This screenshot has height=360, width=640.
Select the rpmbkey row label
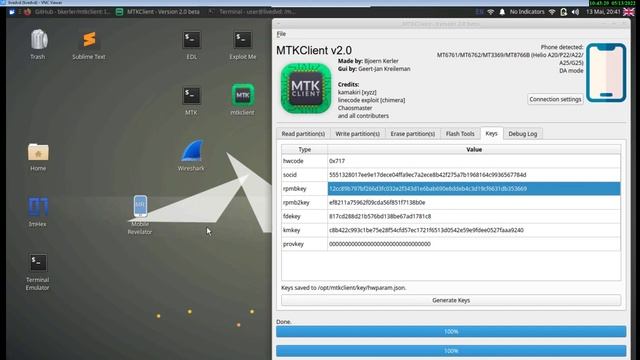tap(304, 189)
